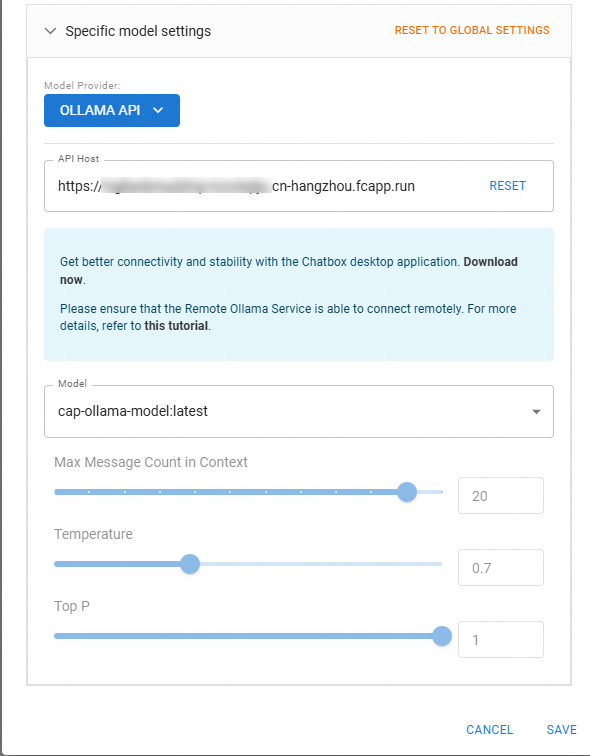This screenshot has height=756, width=590.
Task: Collapse the Specific model settings chevron
Action: coord(50,31)
